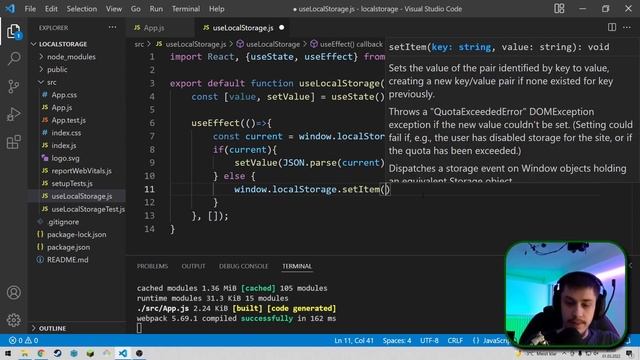The height and width of the screenshot is (360, 640).
Task: Open the Run and Debug view
Action: click(13, 114)
